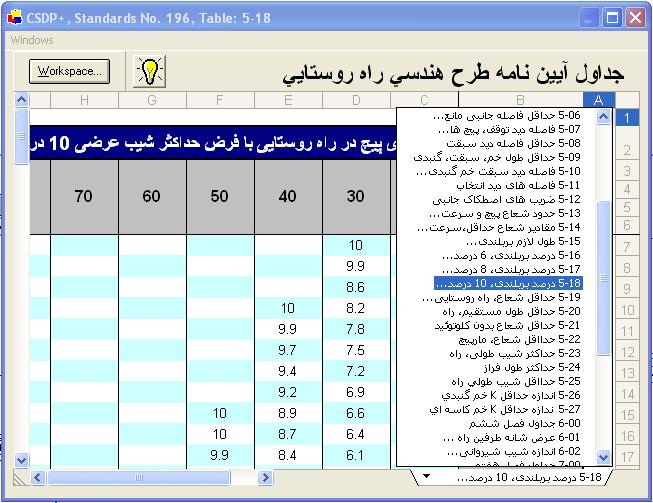Select the cell showing 9.9 in column F
The image size is (653, 503).
(x=219, y=455)
